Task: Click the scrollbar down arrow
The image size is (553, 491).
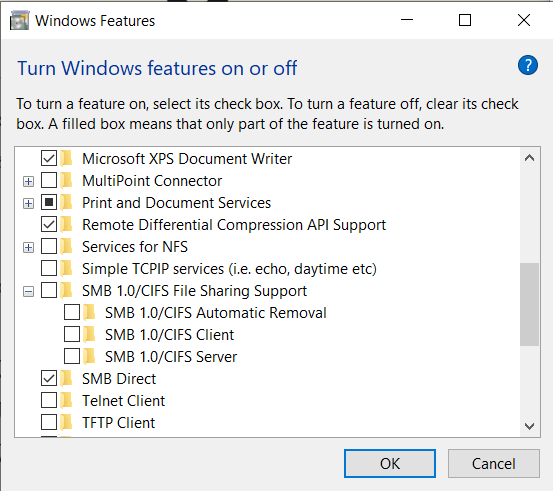Action: (529, 426)
